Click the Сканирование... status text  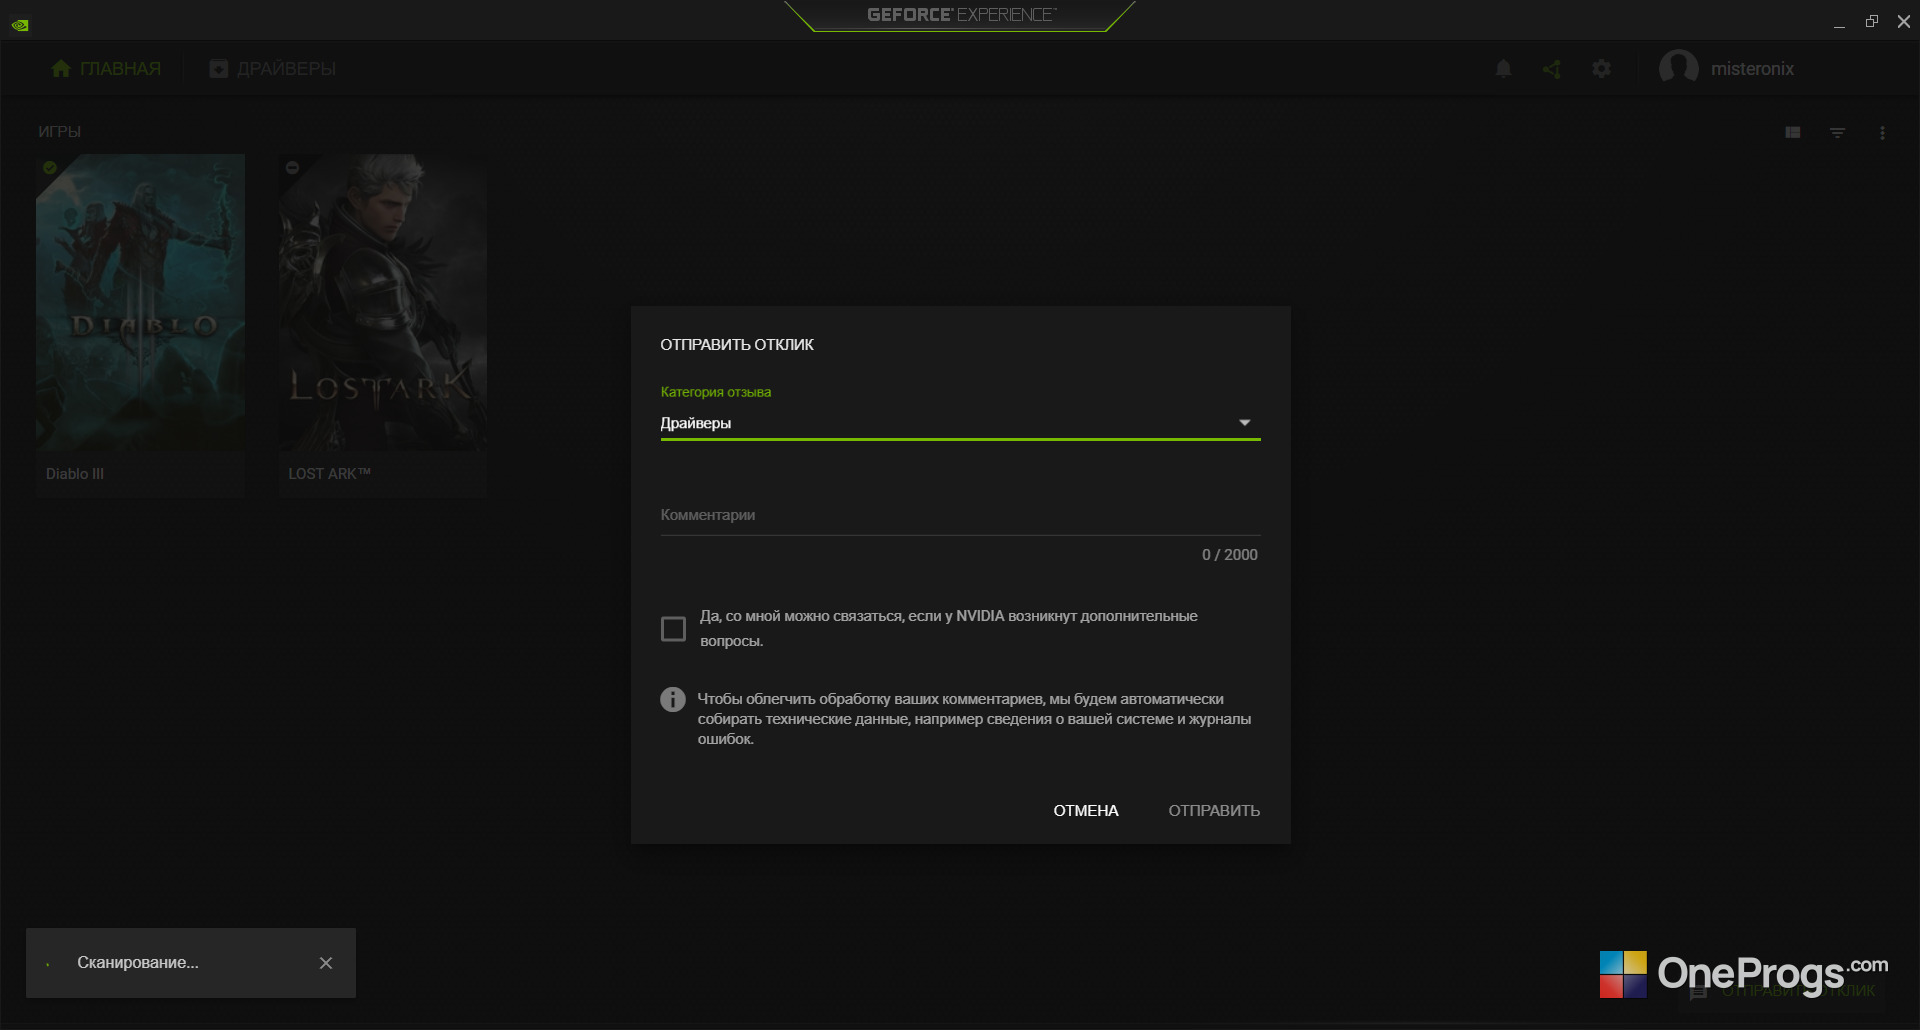138,963
